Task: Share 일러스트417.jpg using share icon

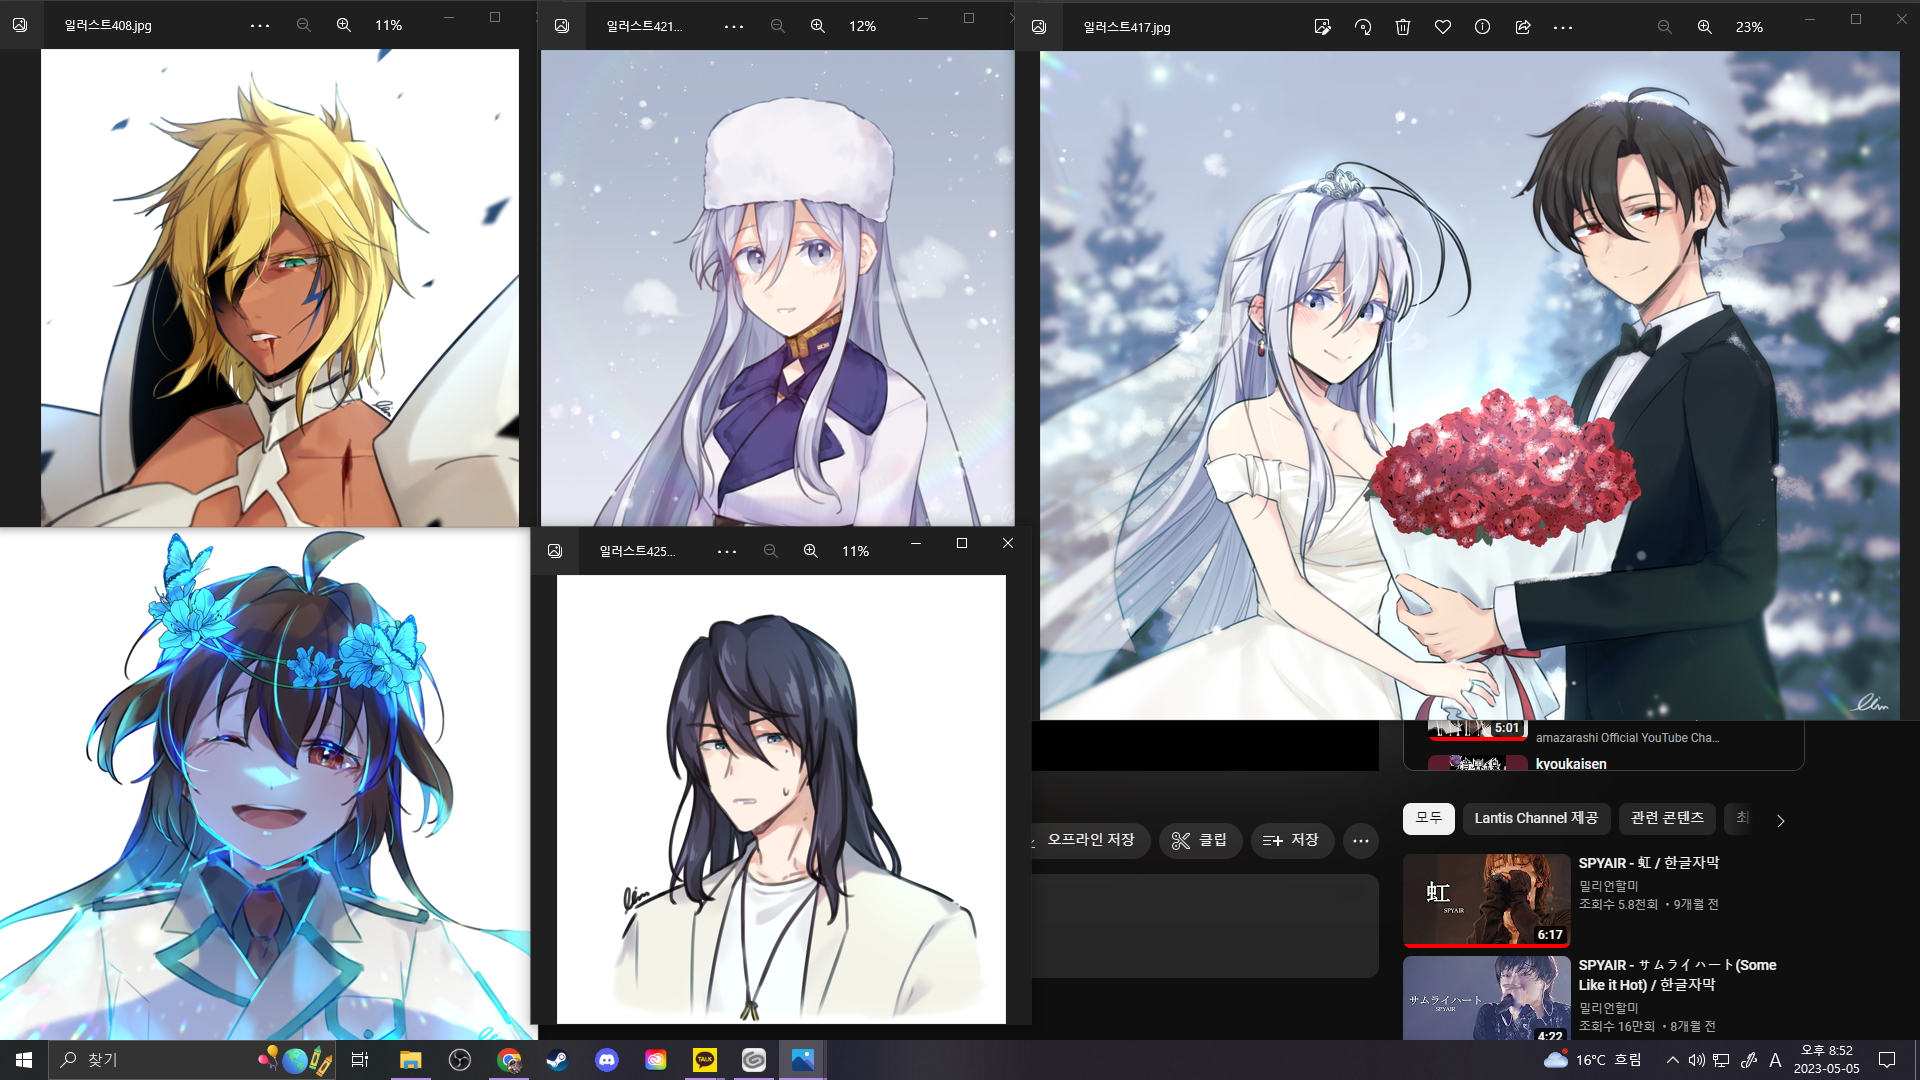Action: (x=1522, y=27)
